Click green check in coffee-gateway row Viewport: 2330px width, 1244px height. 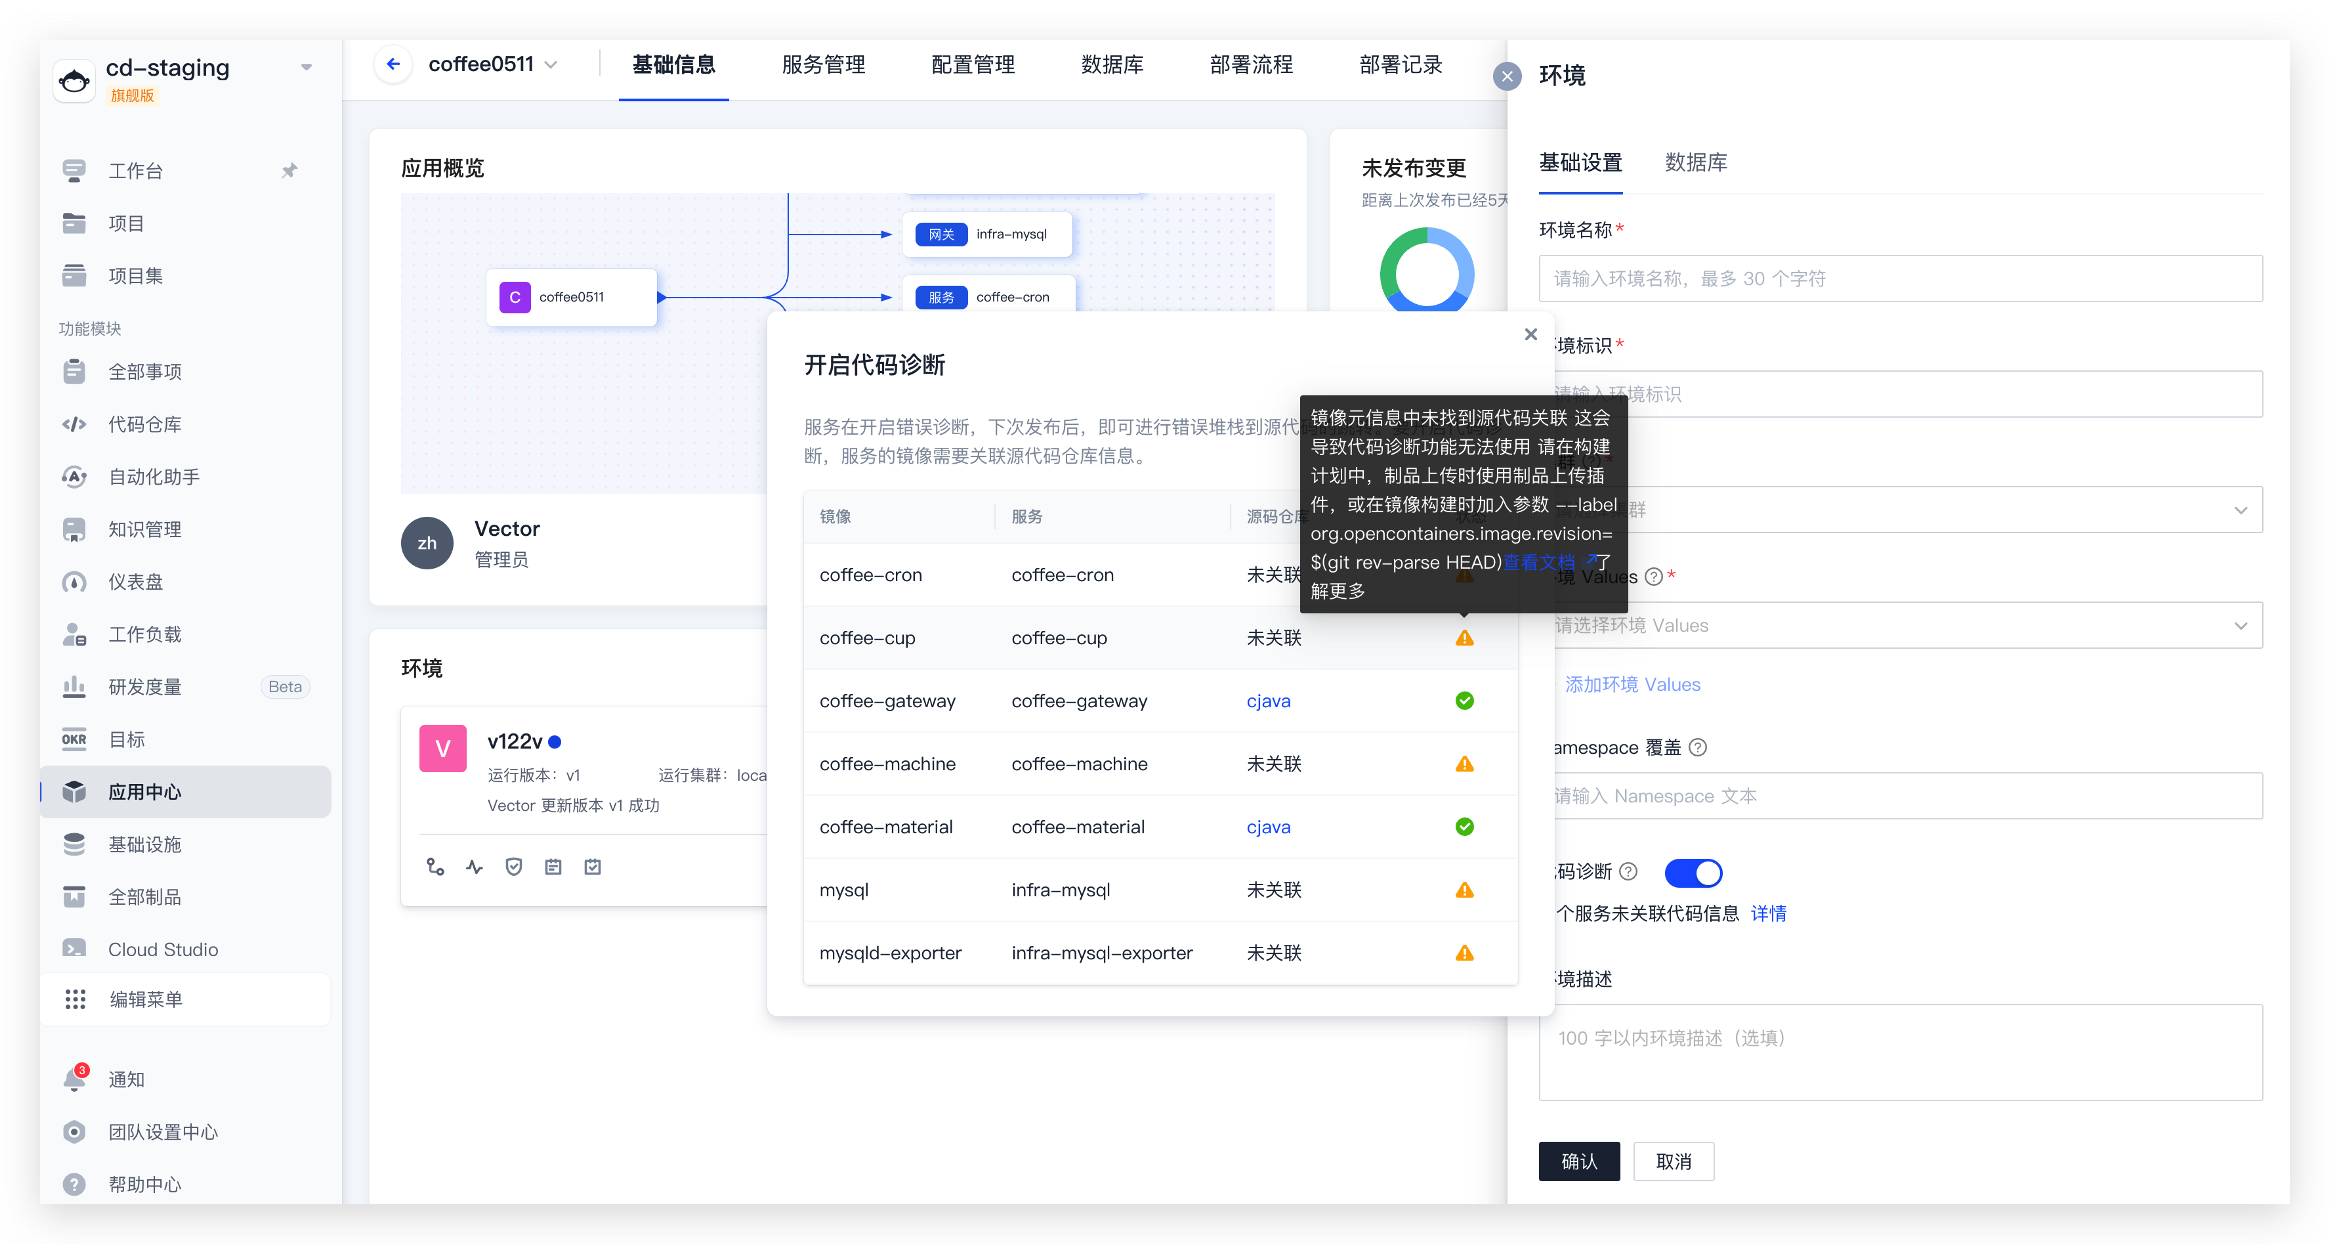(x=1464, y=701)
